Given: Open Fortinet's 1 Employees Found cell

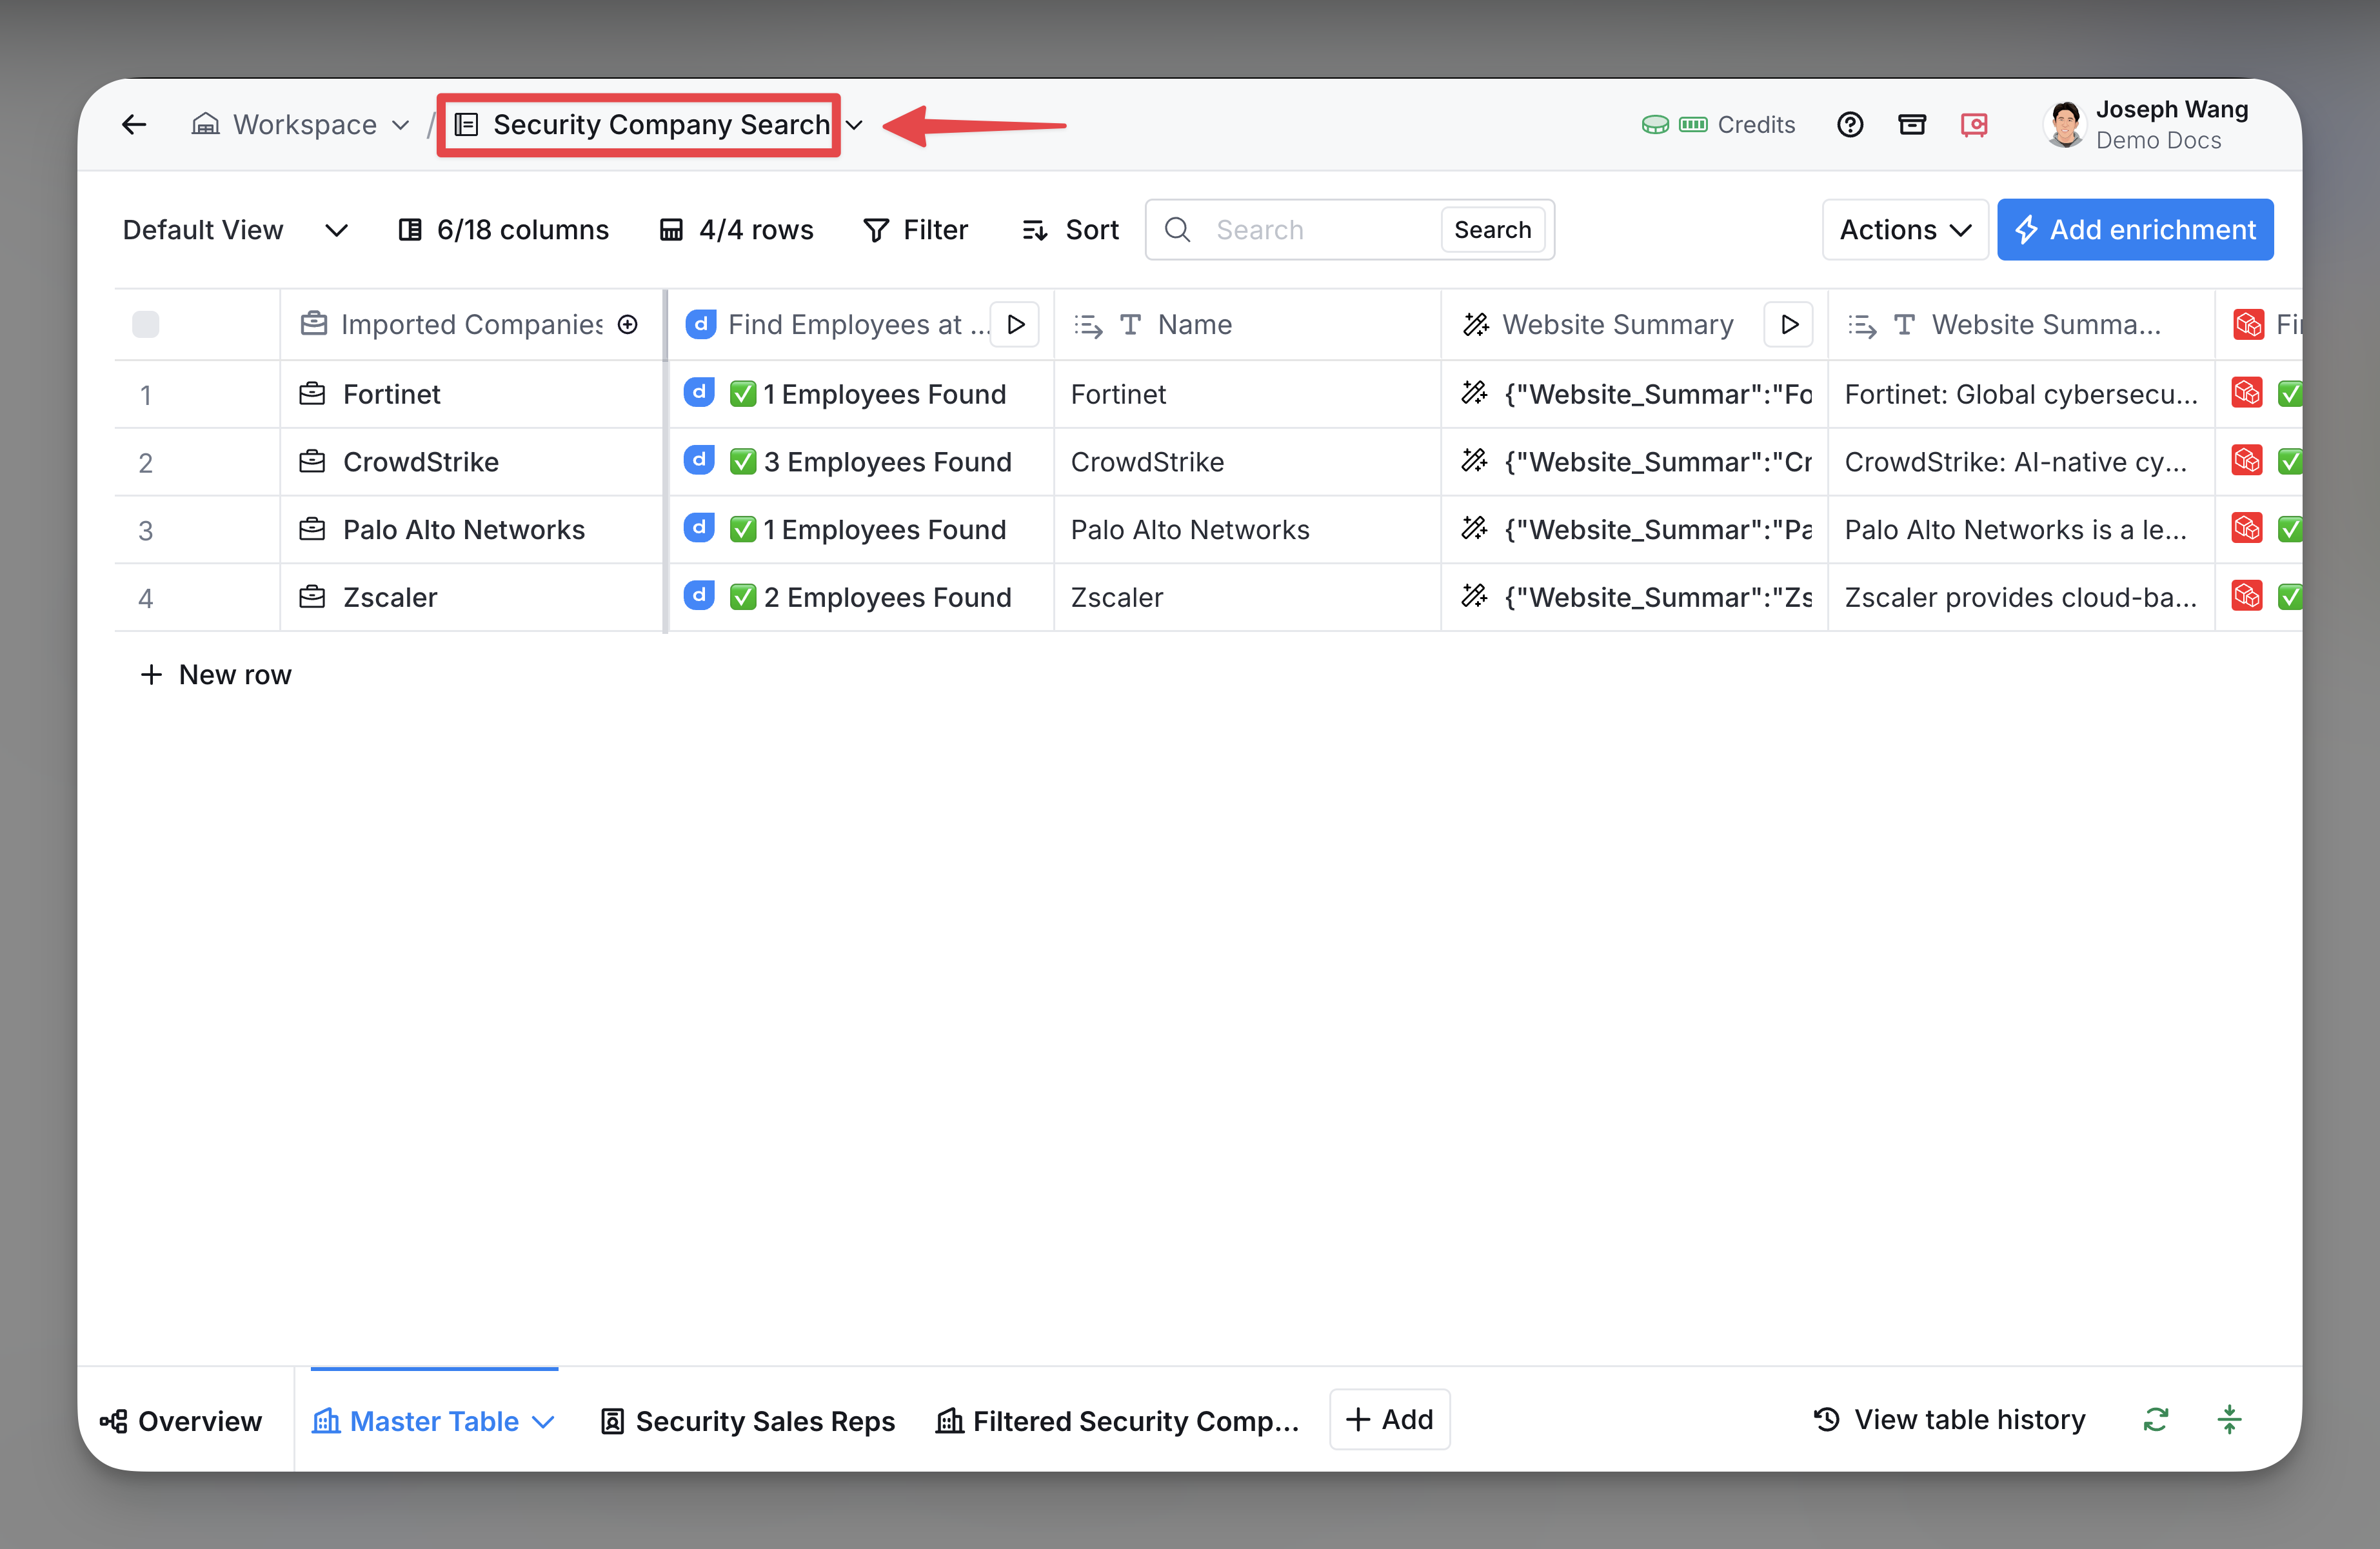Looking at the screenshot, I should click(x=861, y=394).
